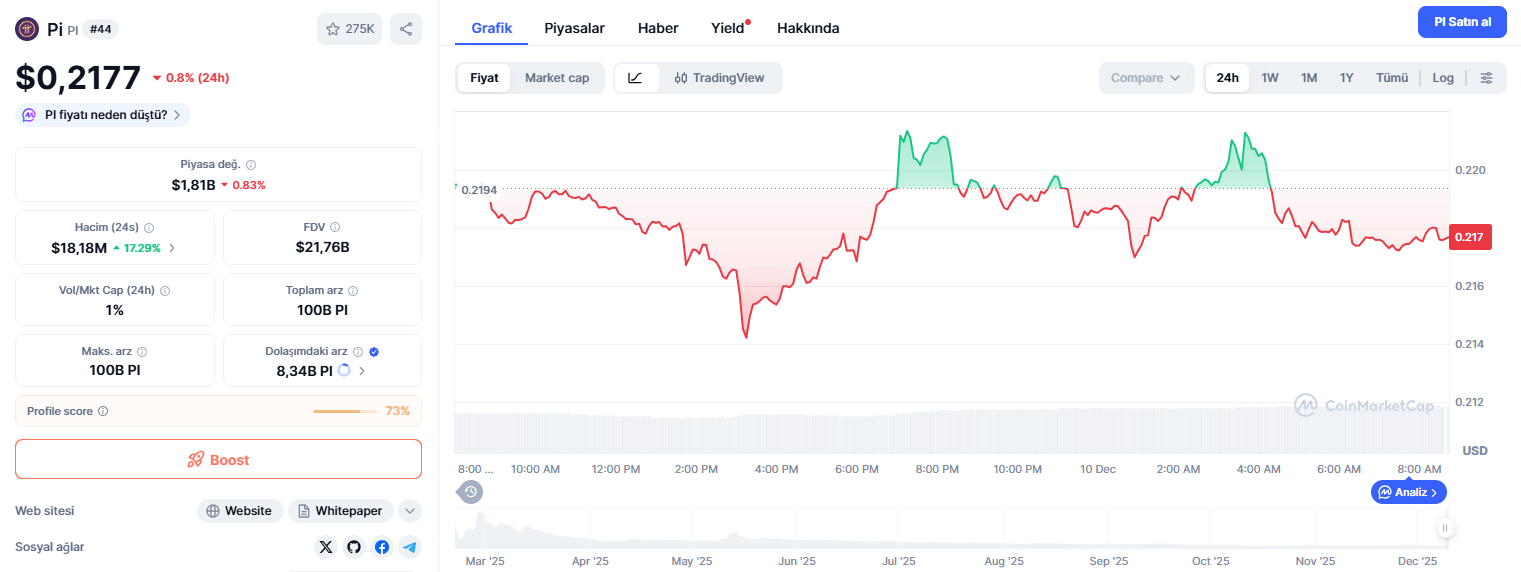Select the line chart type icon
Image resolution: width=1521 pixels, height=572 pixels.
[x=636, y=78]
